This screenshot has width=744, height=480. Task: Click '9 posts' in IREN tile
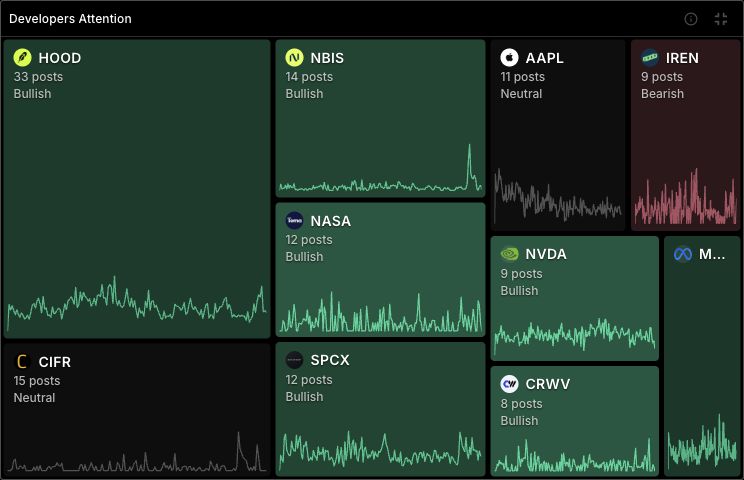[662, 77]
